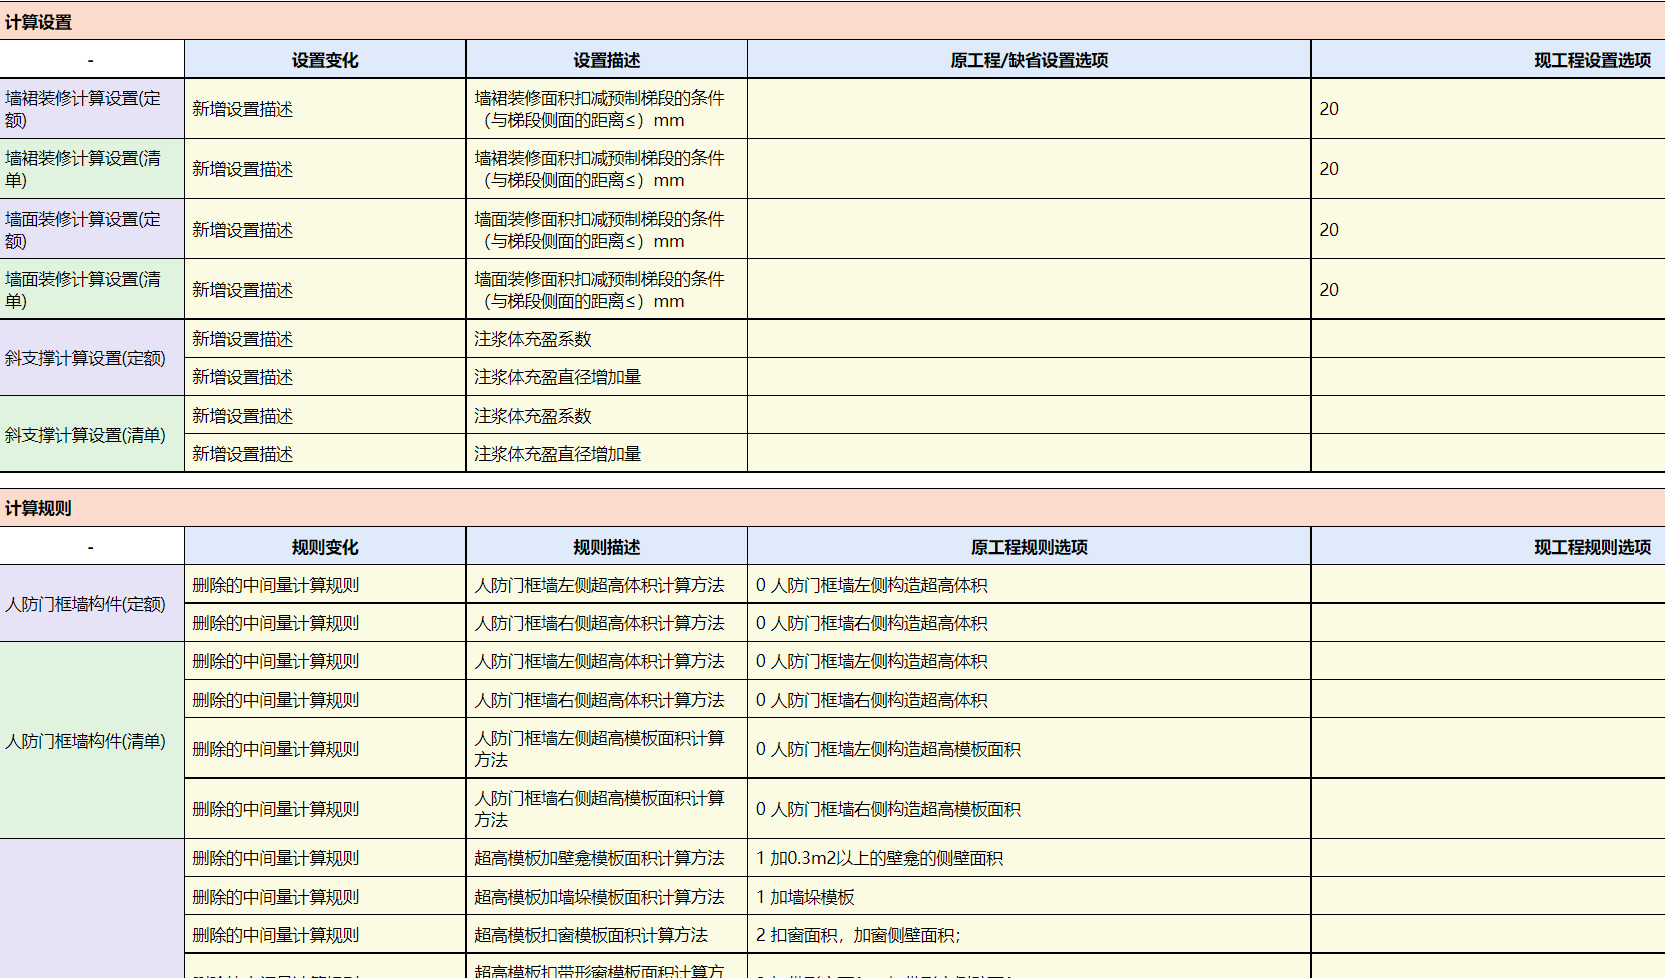This screenshot has height=978, width=1665.
Task: Click the 人防门框墙构件(清单) row label
Action: [x=91, y=741]
